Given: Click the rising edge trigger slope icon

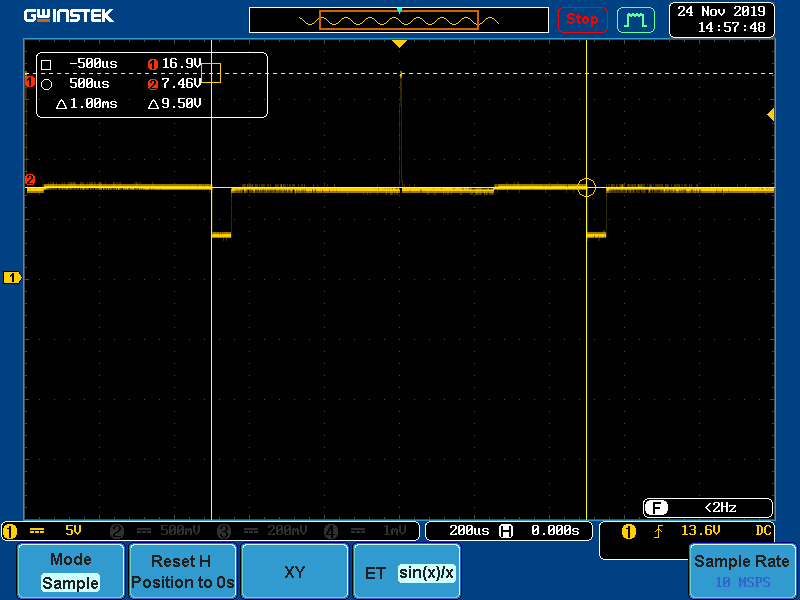Looking at the screenshot, I should coord(659,532).
